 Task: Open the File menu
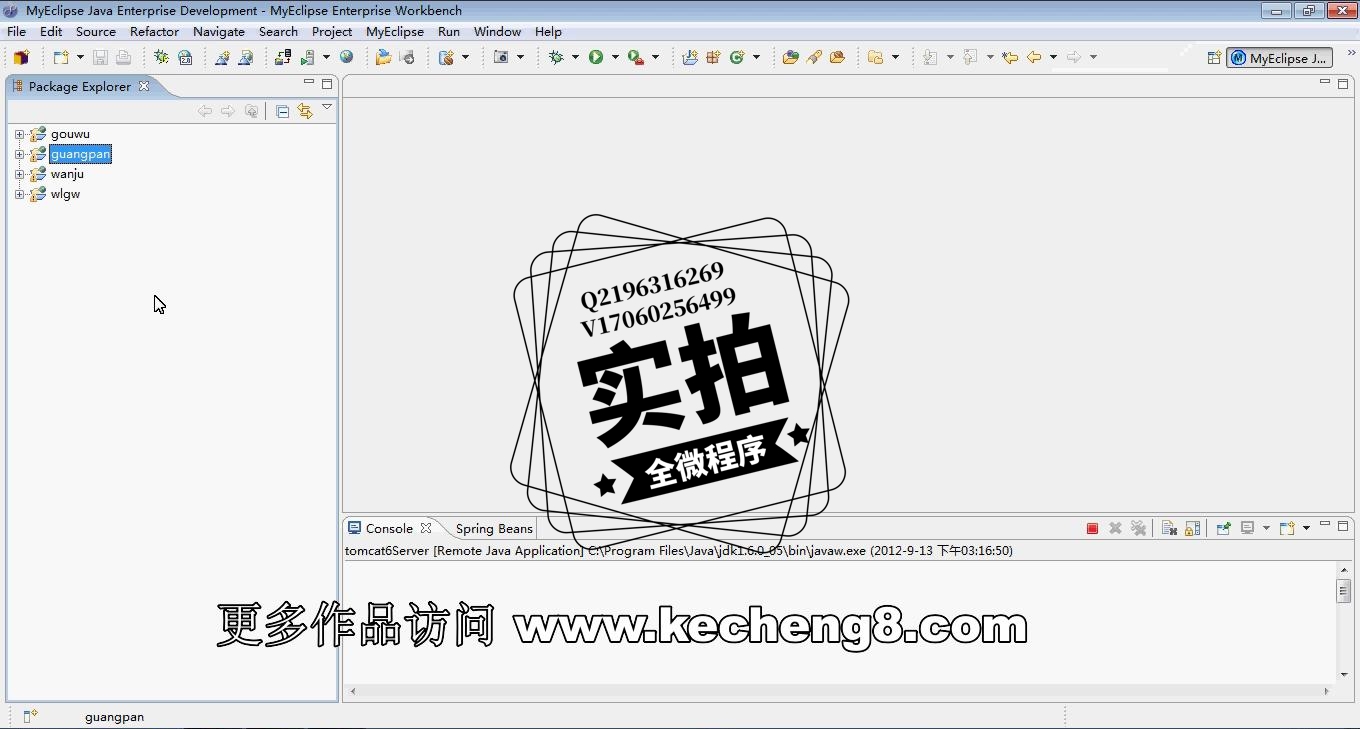(x=16, y=31)
